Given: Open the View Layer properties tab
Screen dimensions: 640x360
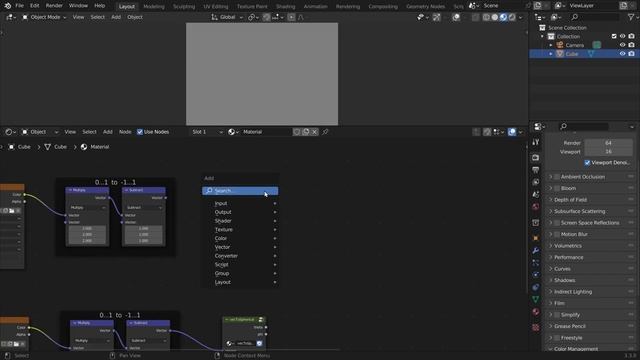Looking at the screenshot, I should tap(536, 182).
